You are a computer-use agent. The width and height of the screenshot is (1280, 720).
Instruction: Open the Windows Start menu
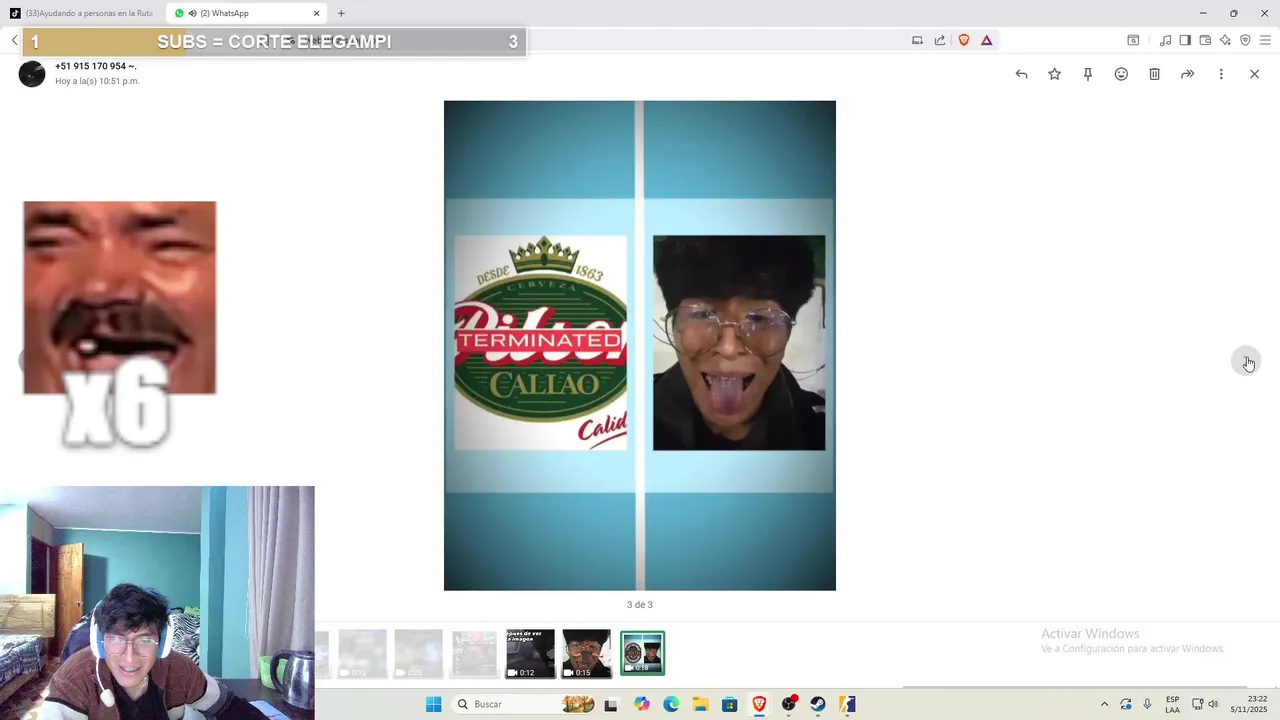click(x=433, y=704)
